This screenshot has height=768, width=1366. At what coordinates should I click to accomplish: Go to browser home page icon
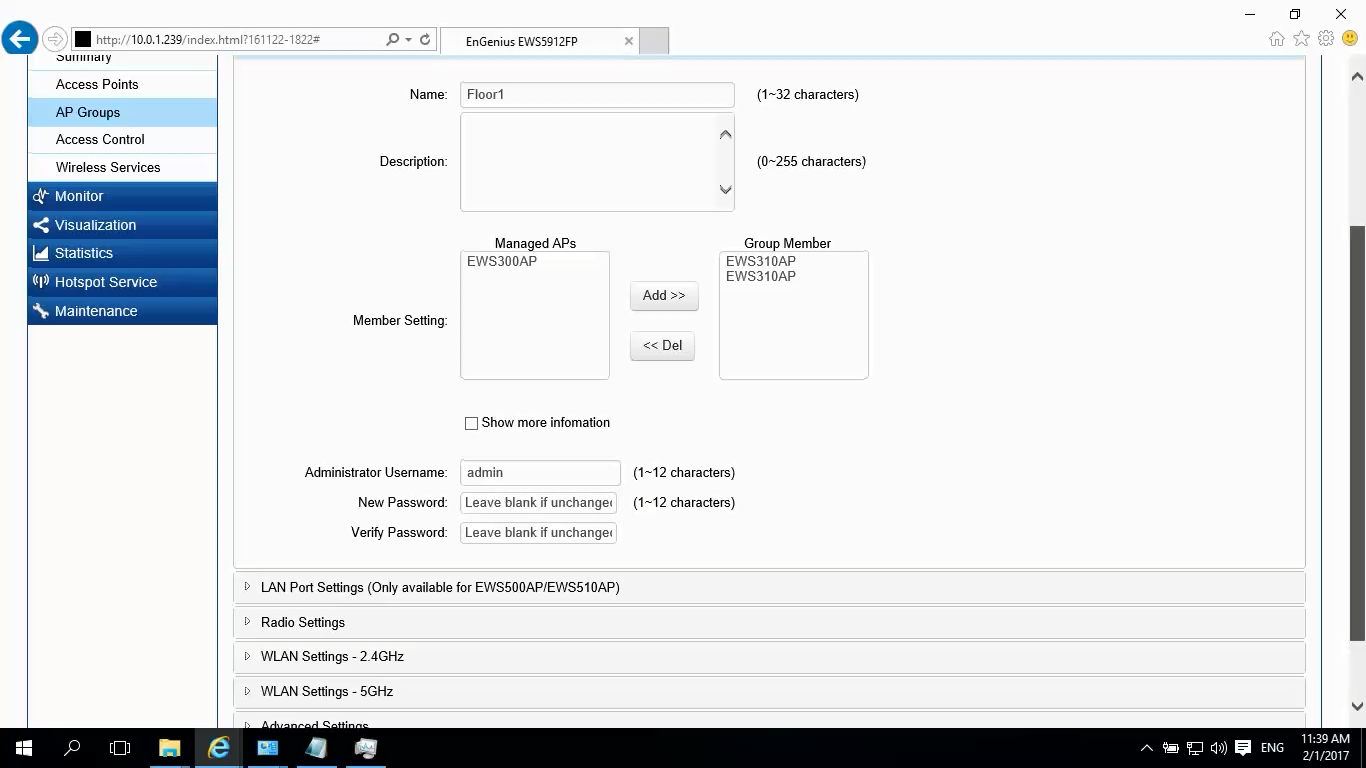coord(1277,39)
